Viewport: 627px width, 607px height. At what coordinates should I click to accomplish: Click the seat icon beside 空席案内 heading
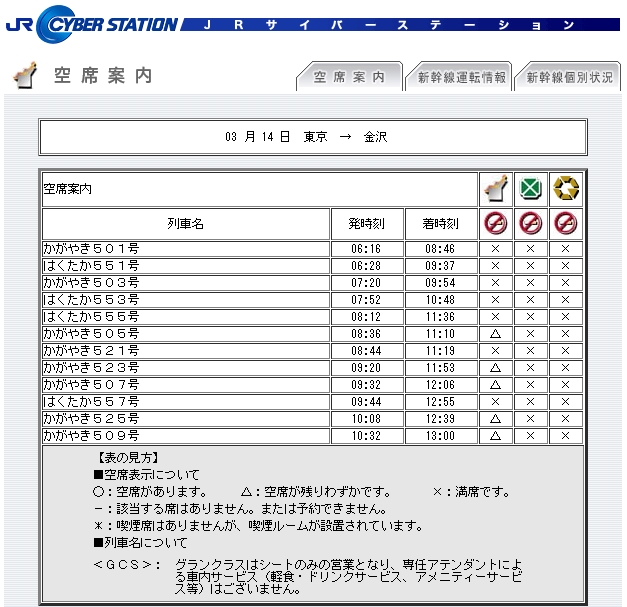[x=25, y=75]
